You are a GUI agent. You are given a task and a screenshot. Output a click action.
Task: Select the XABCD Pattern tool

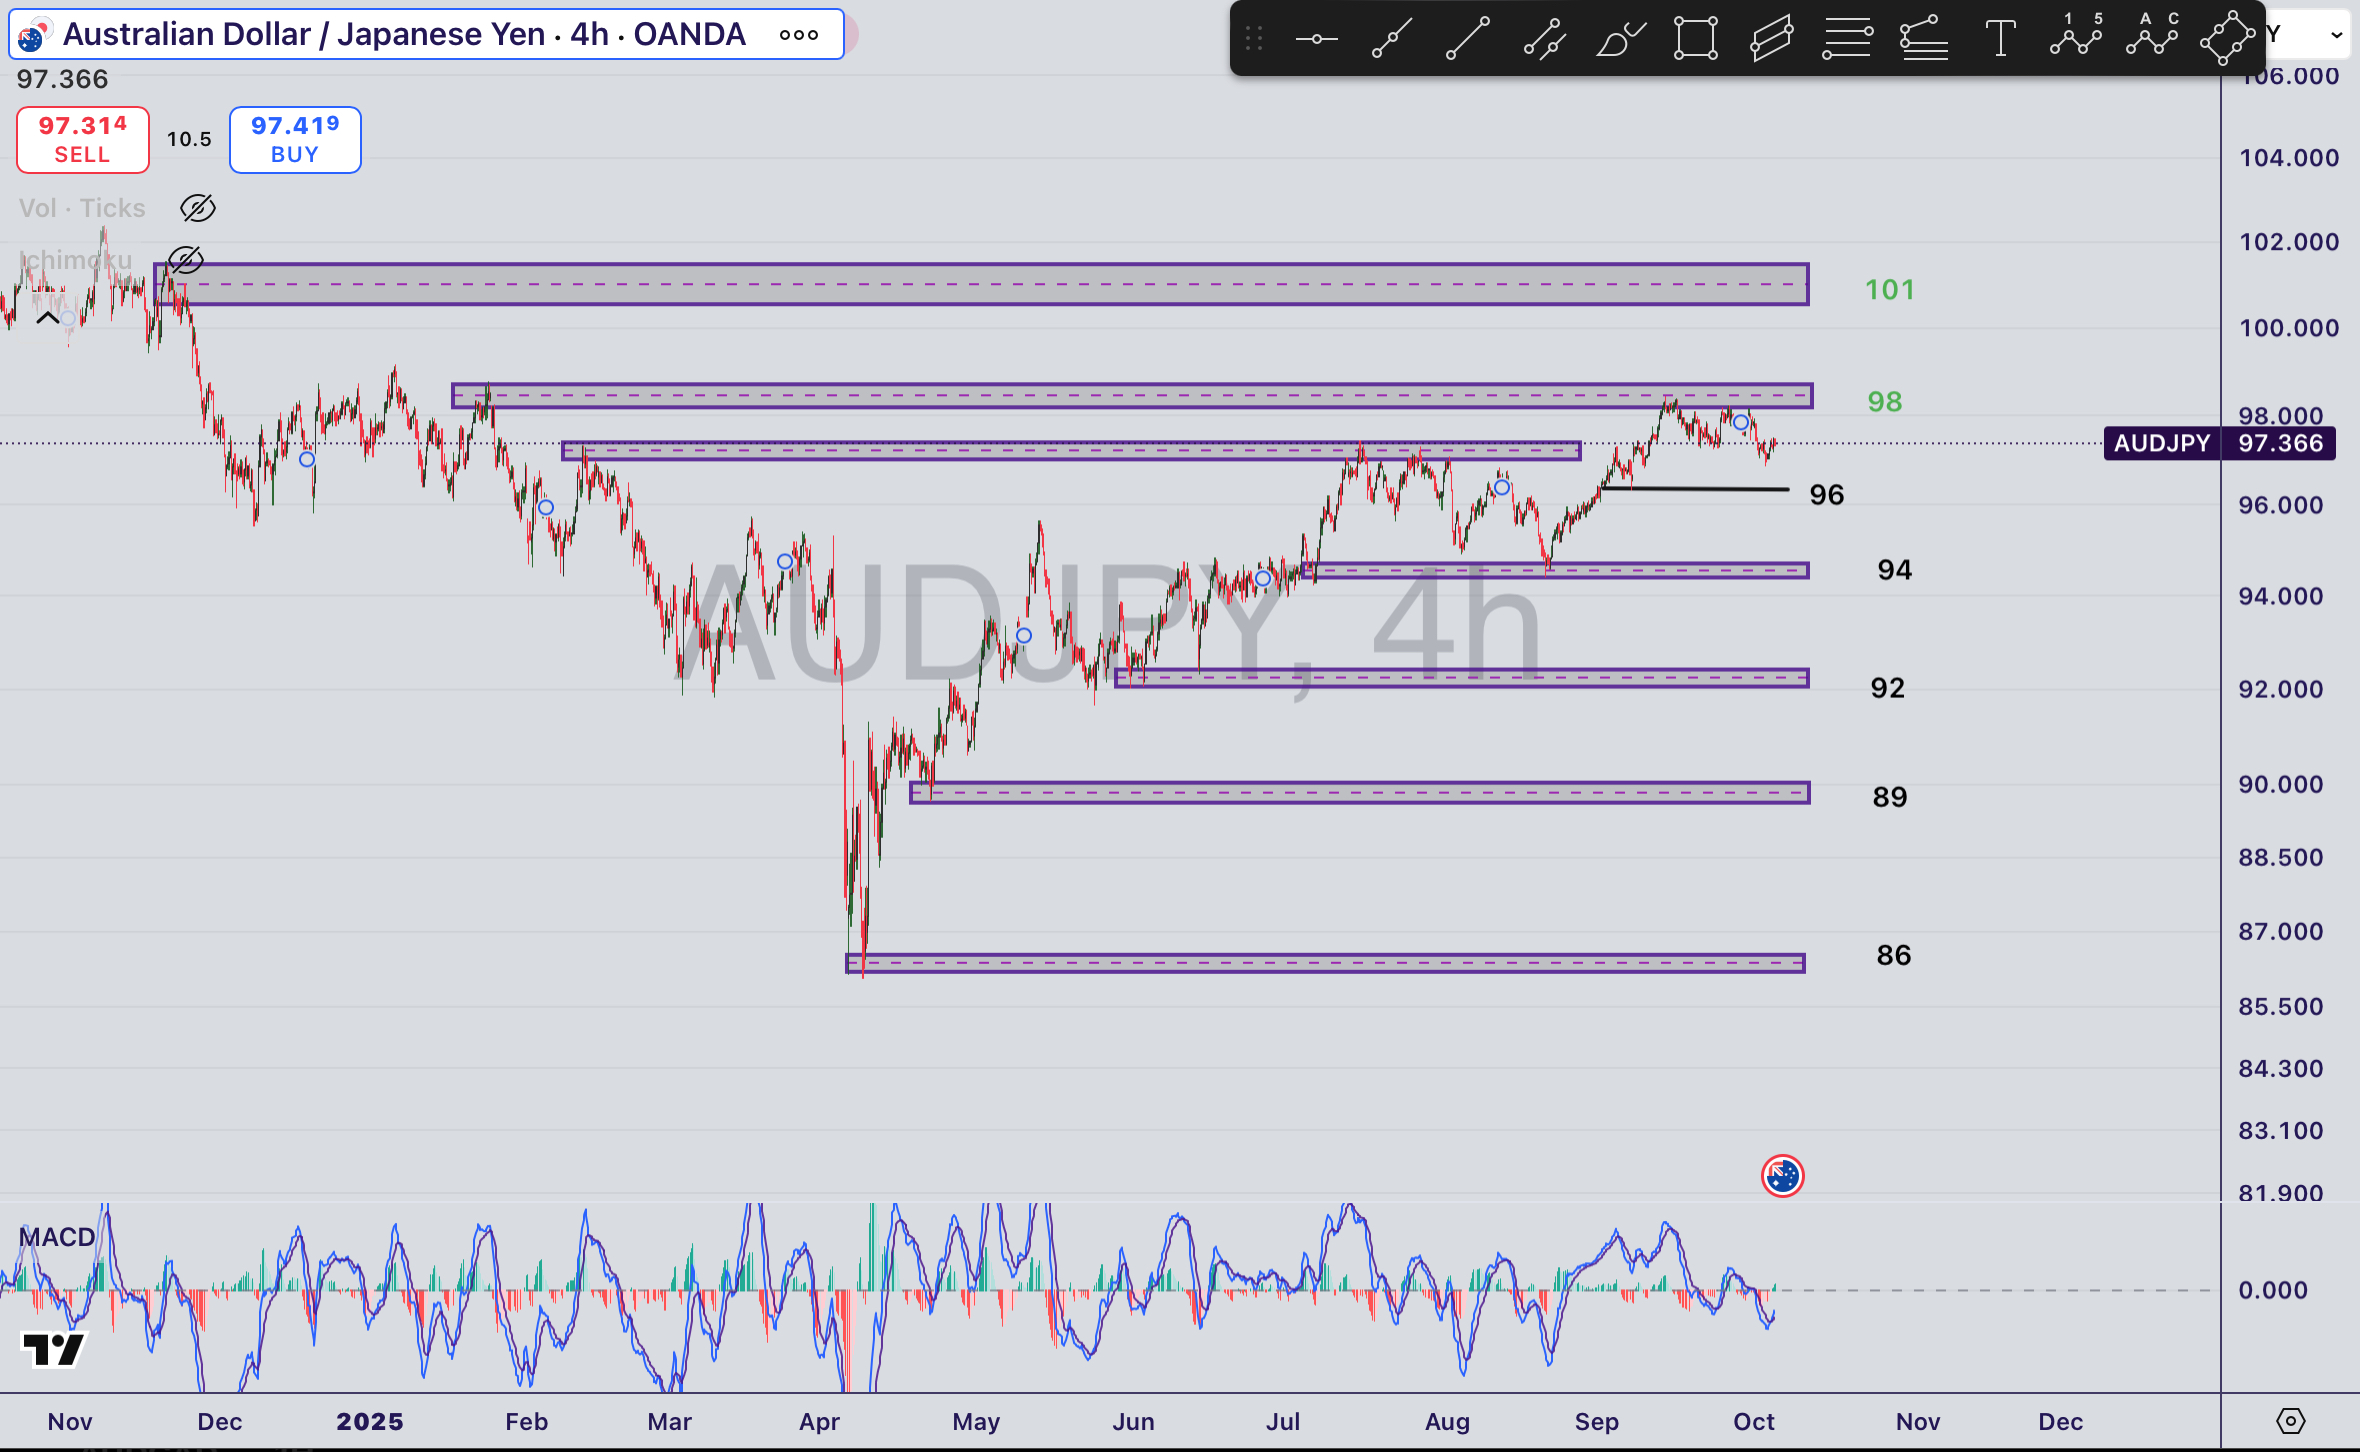(x=2228, y=36)
